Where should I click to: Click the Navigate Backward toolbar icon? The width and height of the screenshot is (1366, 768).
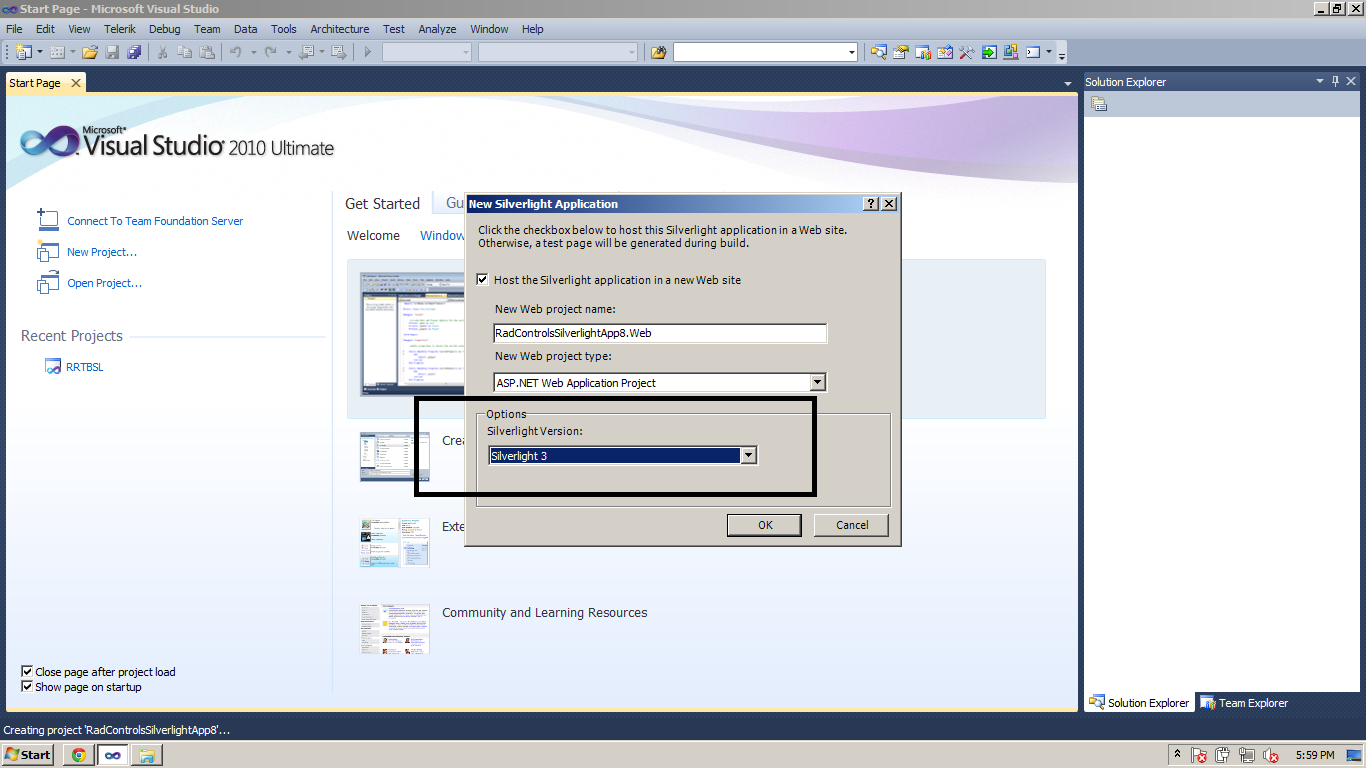[x=306, y=52]
